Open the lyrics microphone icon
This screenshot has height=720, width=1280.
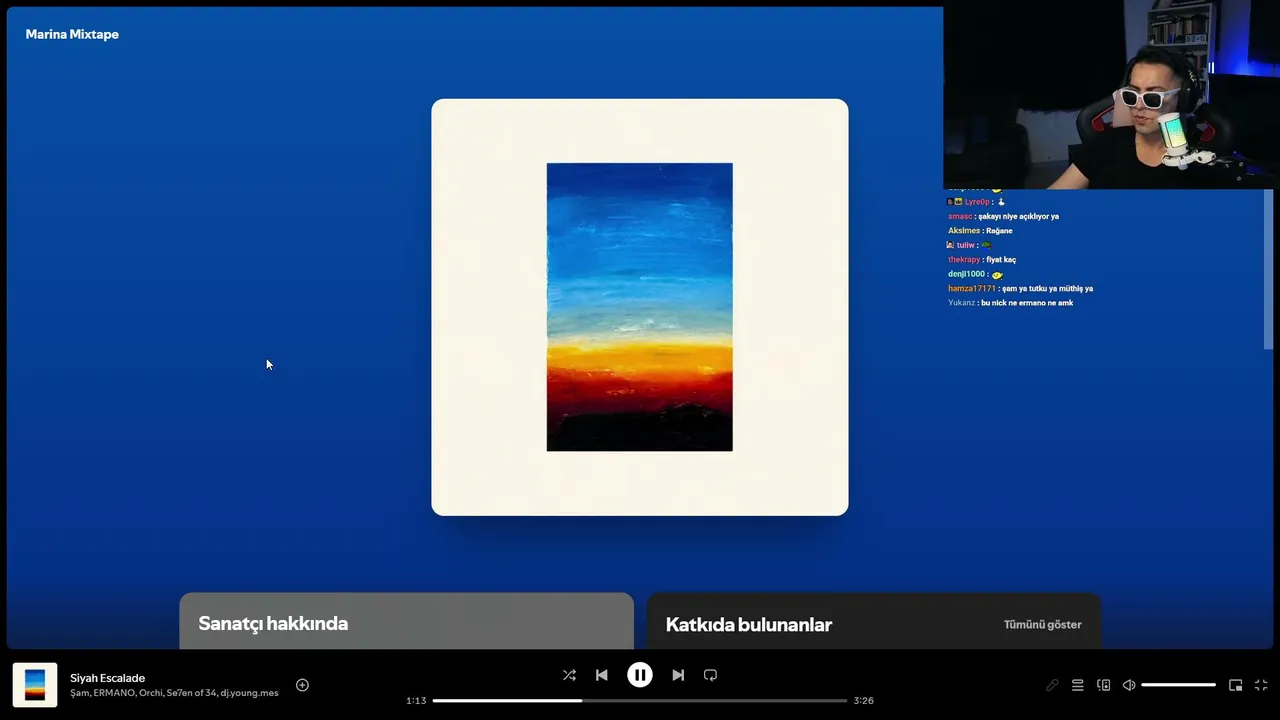click(1052, 685)
